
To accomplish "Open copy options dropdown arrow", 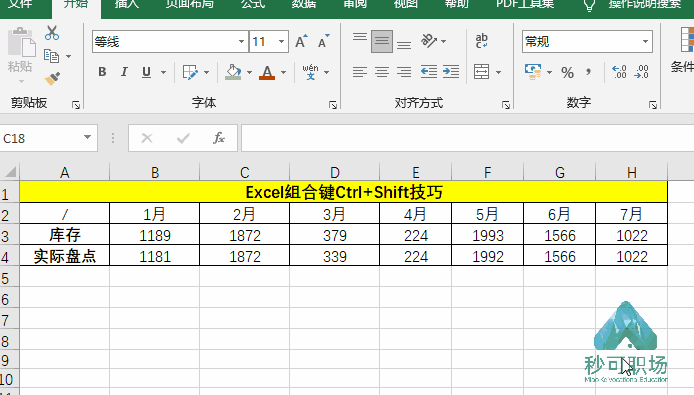I will (69, 56).
